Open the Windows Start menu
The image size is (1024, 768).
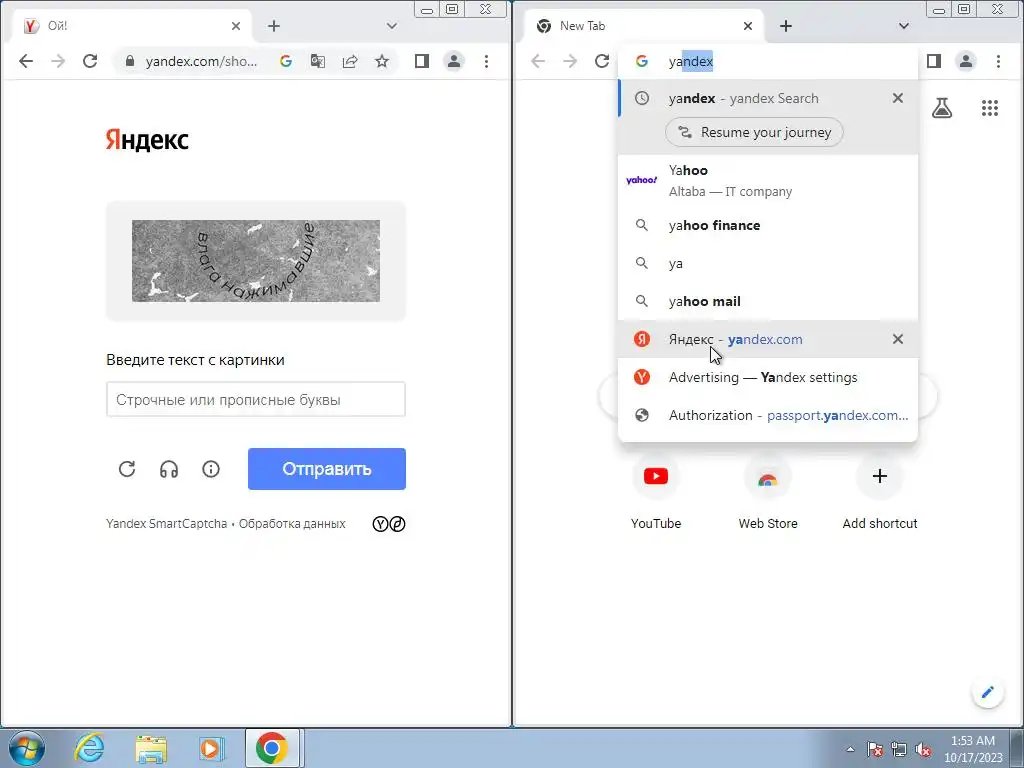pyautogui.click(x=27, y=748)
